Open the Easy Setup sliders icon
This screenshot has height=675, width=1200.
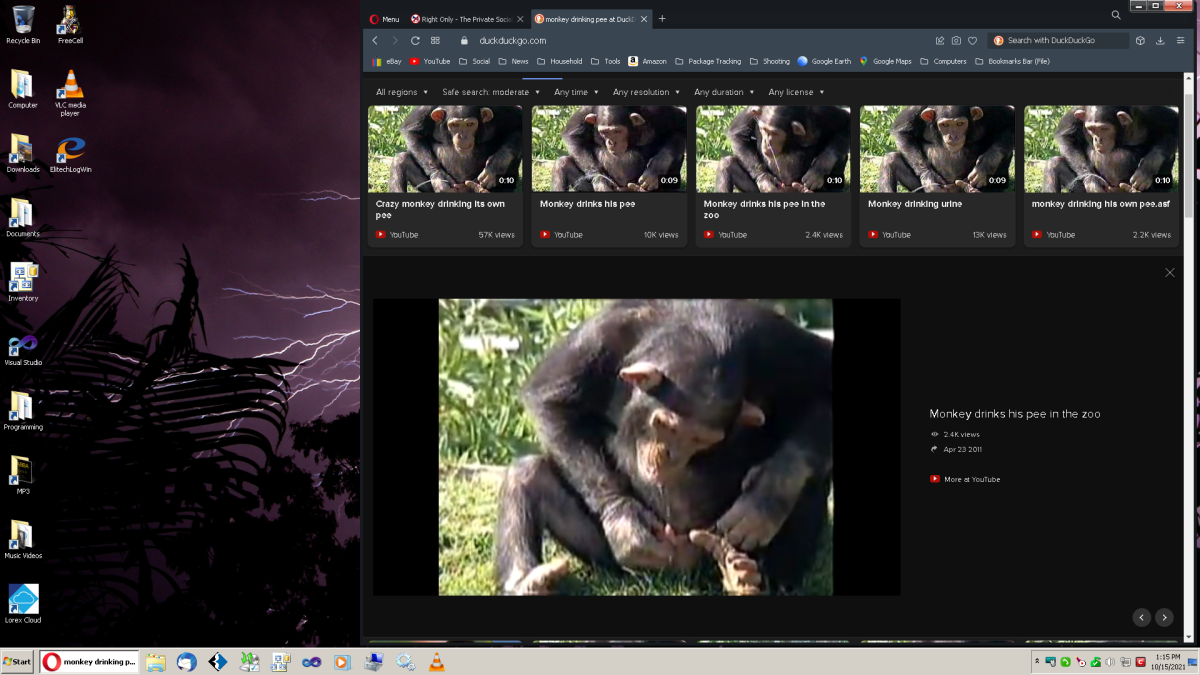(1180, 41)
